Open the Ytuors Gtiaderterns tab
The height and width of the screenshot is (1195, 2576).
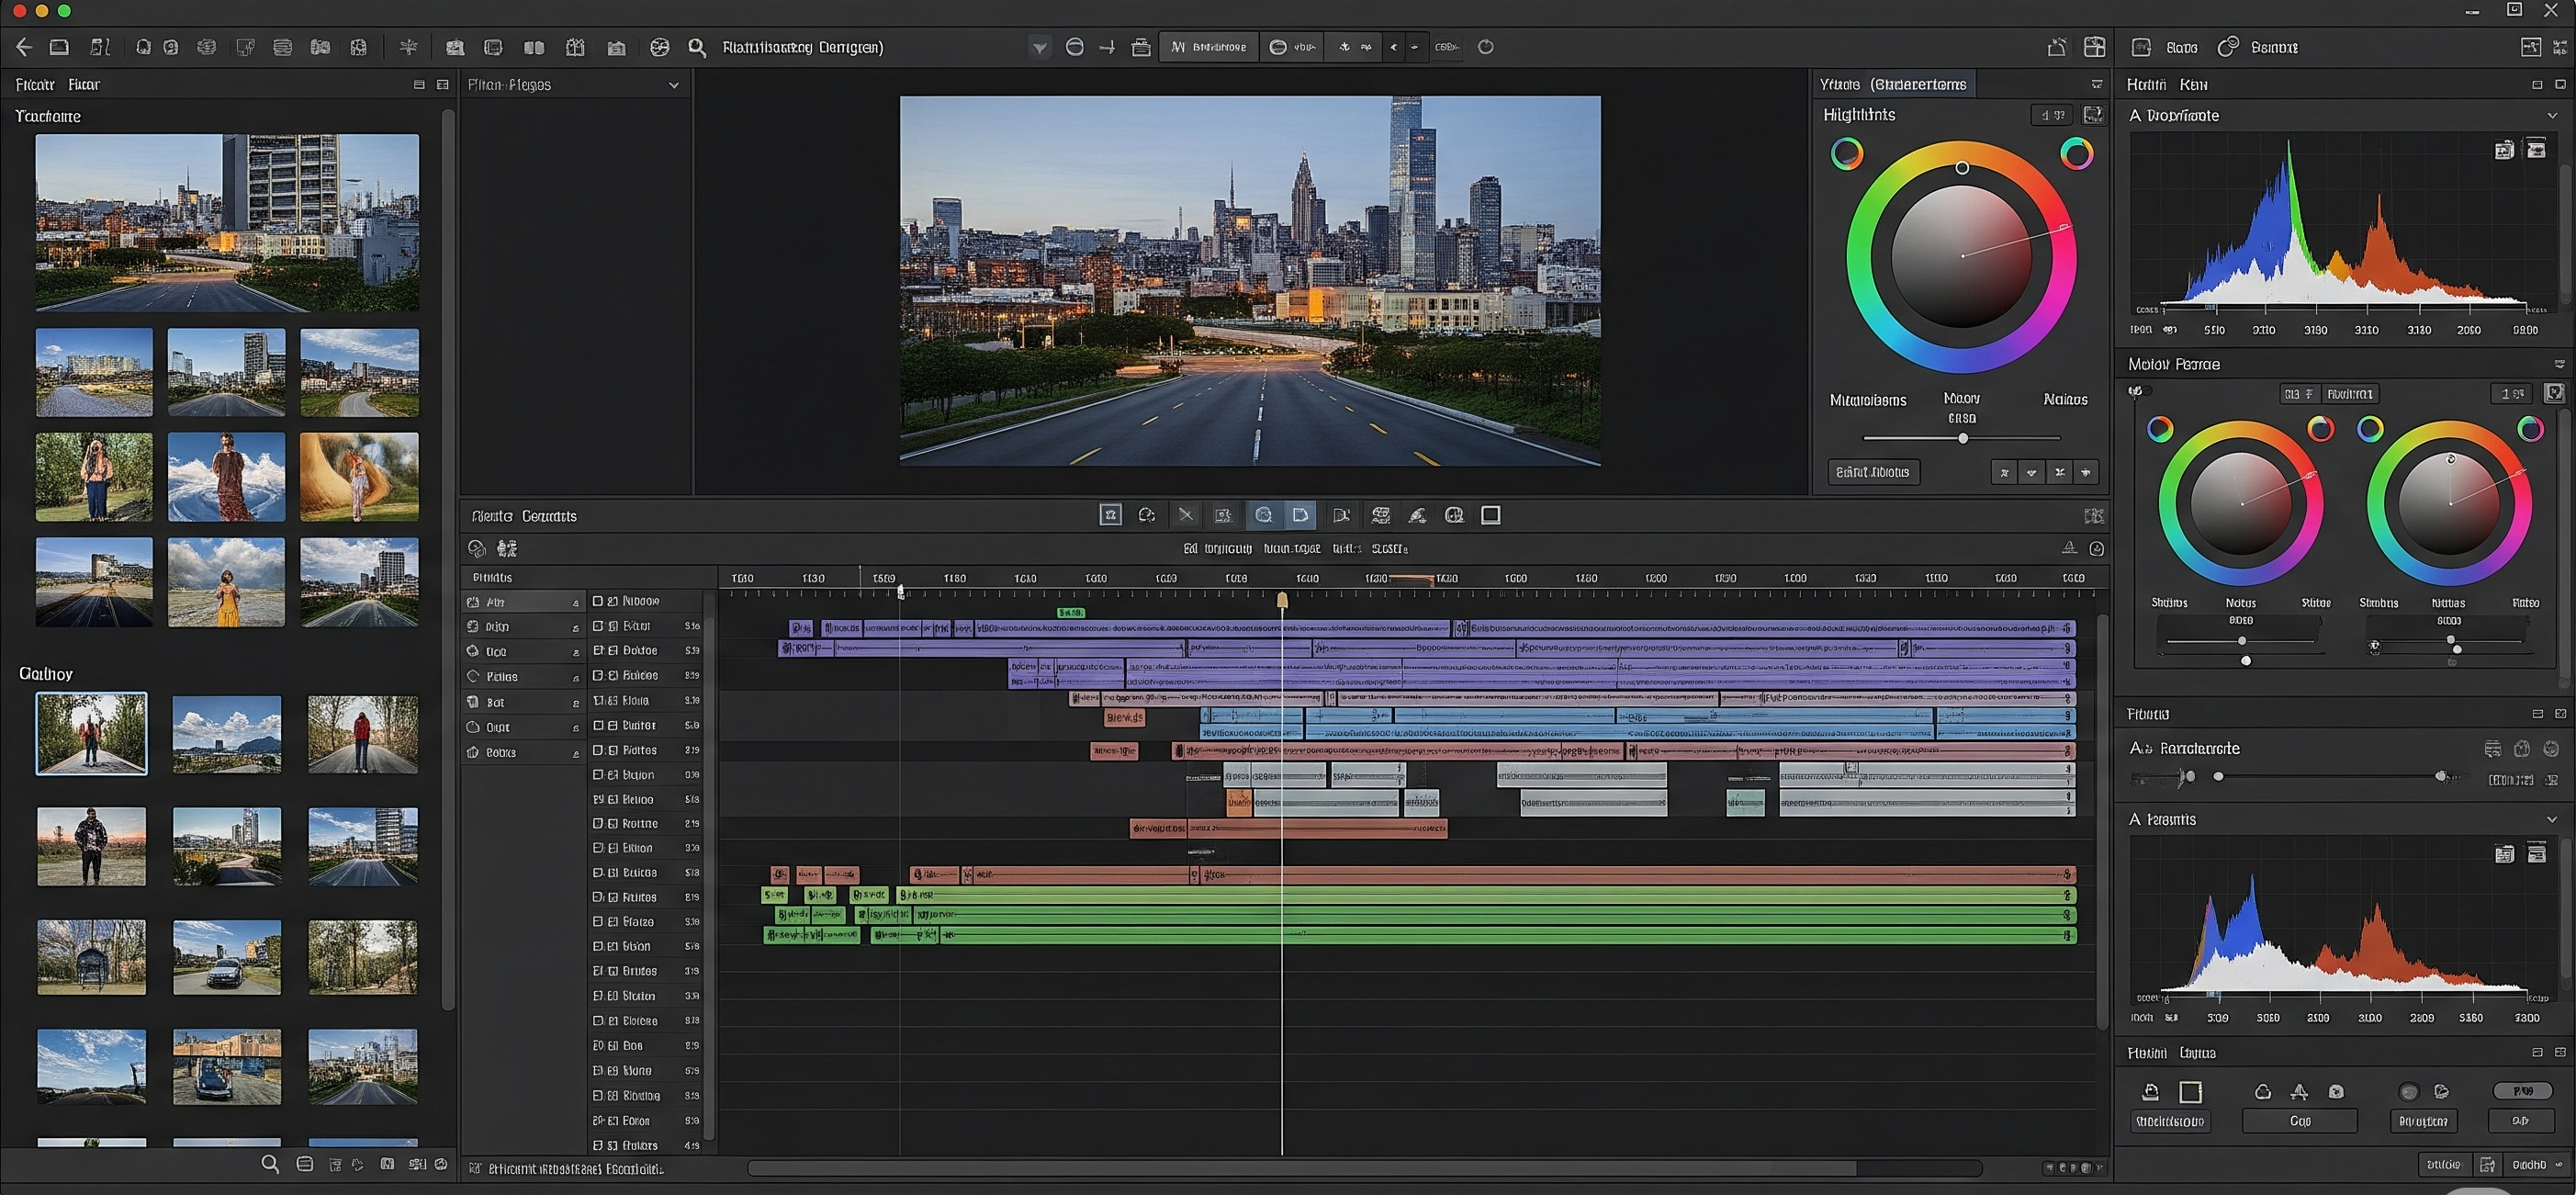1892,85
